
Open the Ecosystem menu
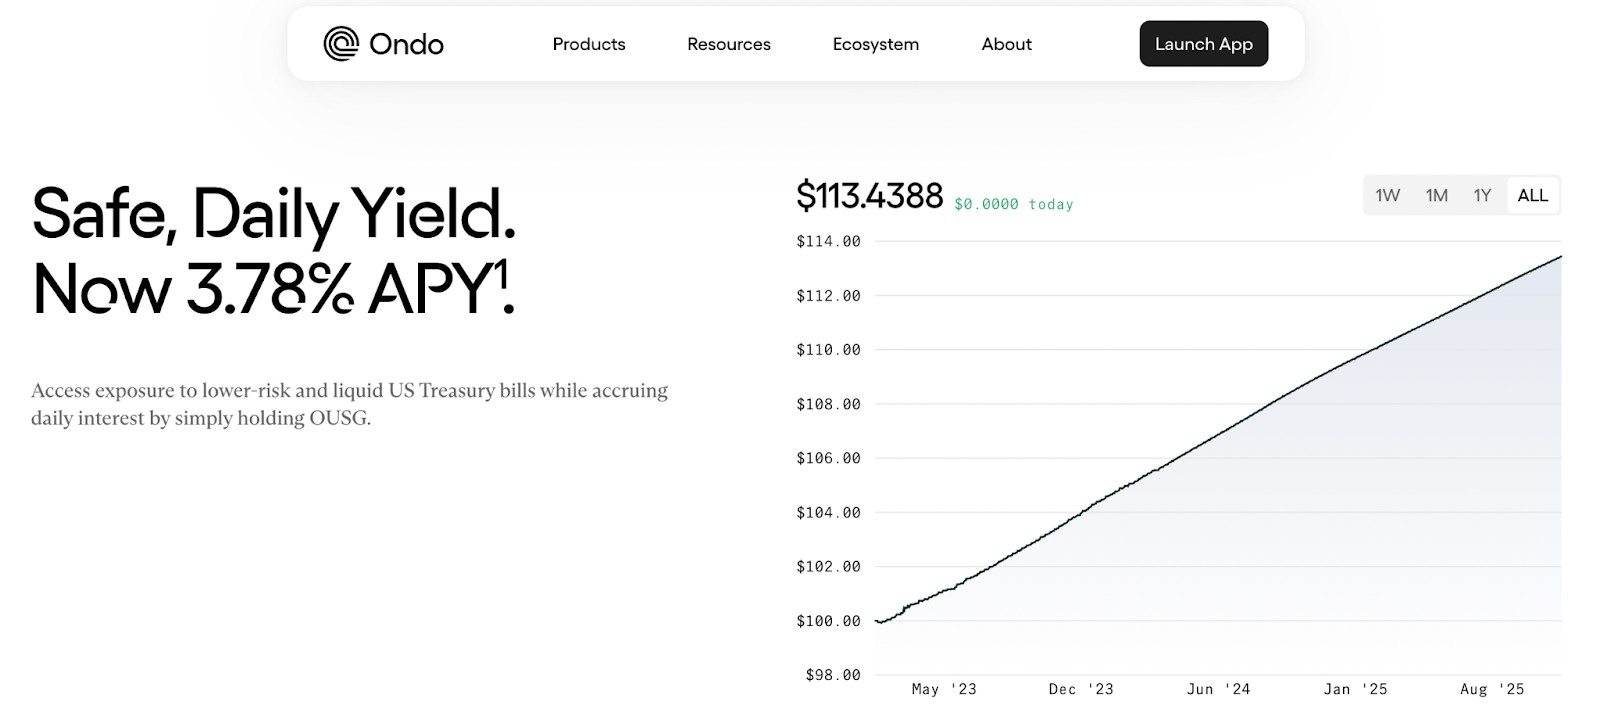(876, 44)
